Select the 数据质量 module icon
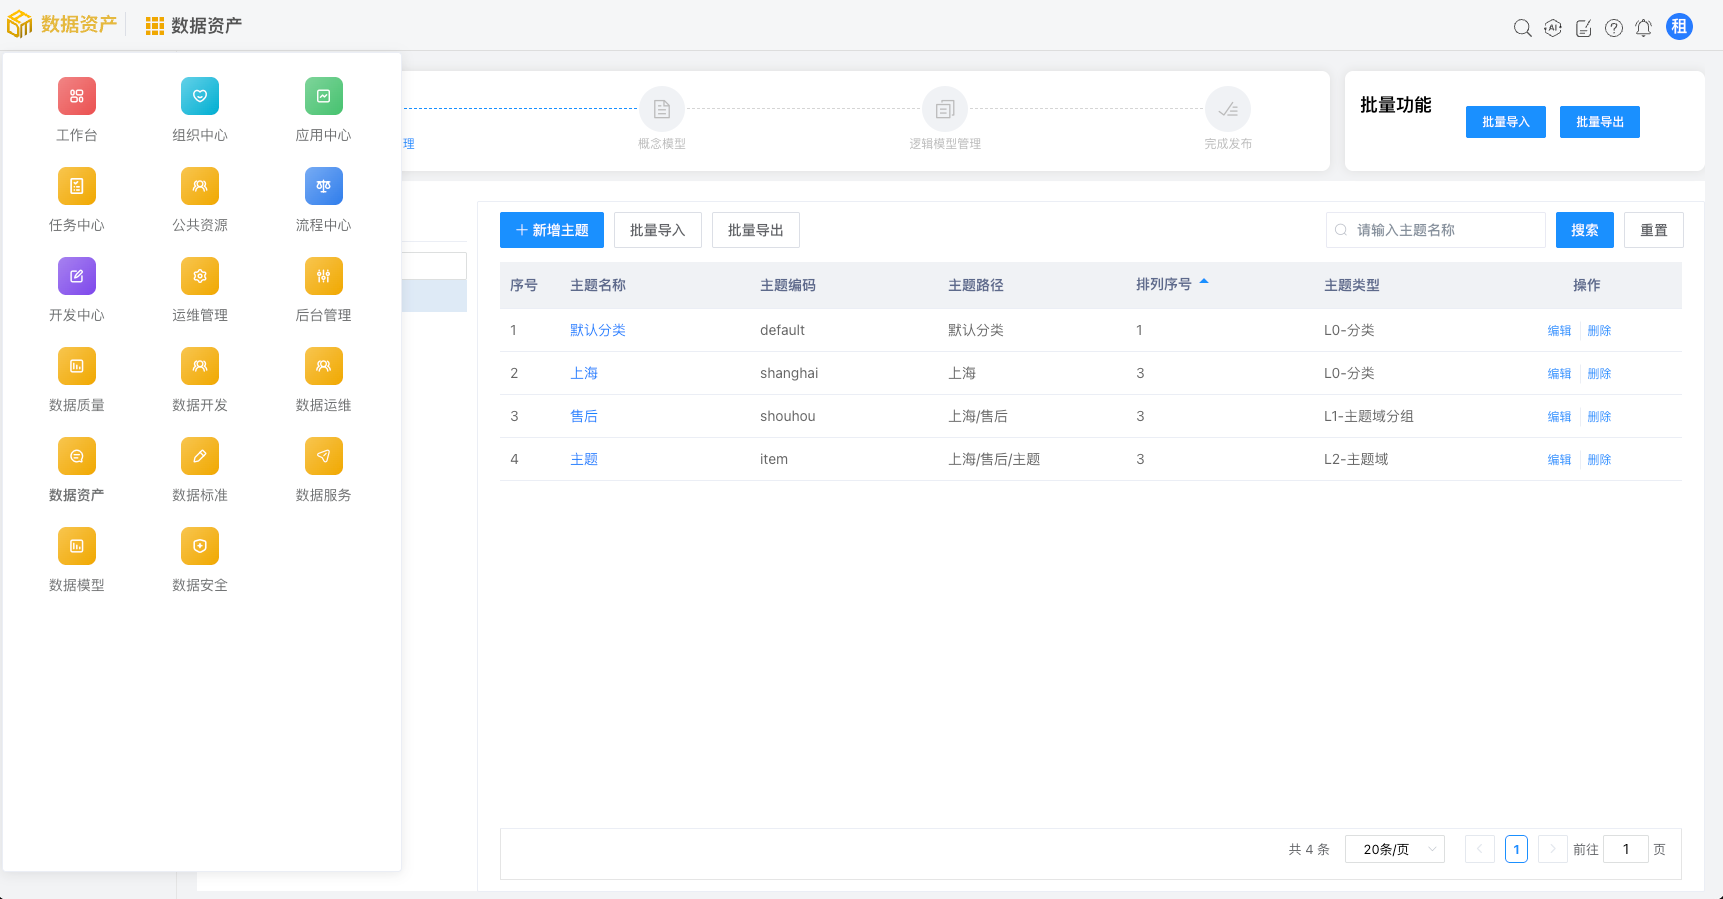The image size is (1723, 899). point(77,367)
